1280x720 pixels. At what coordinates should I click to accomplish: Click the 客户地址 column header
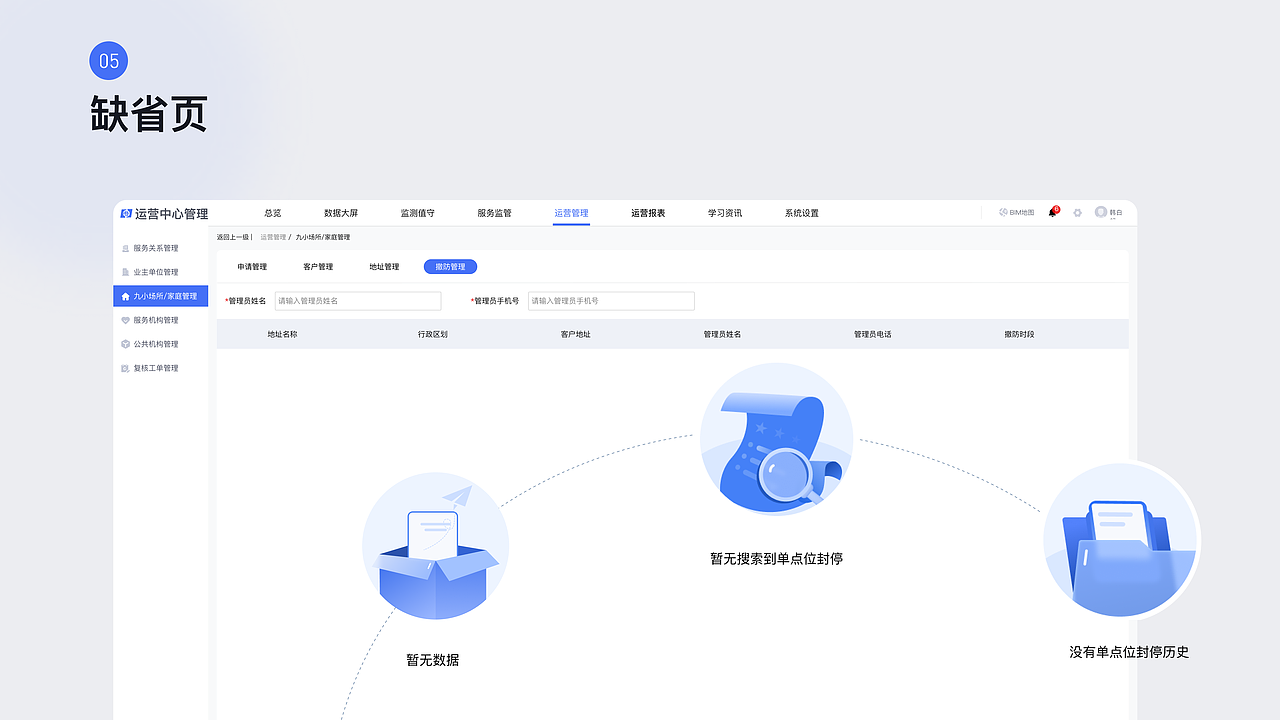[576, 334]
